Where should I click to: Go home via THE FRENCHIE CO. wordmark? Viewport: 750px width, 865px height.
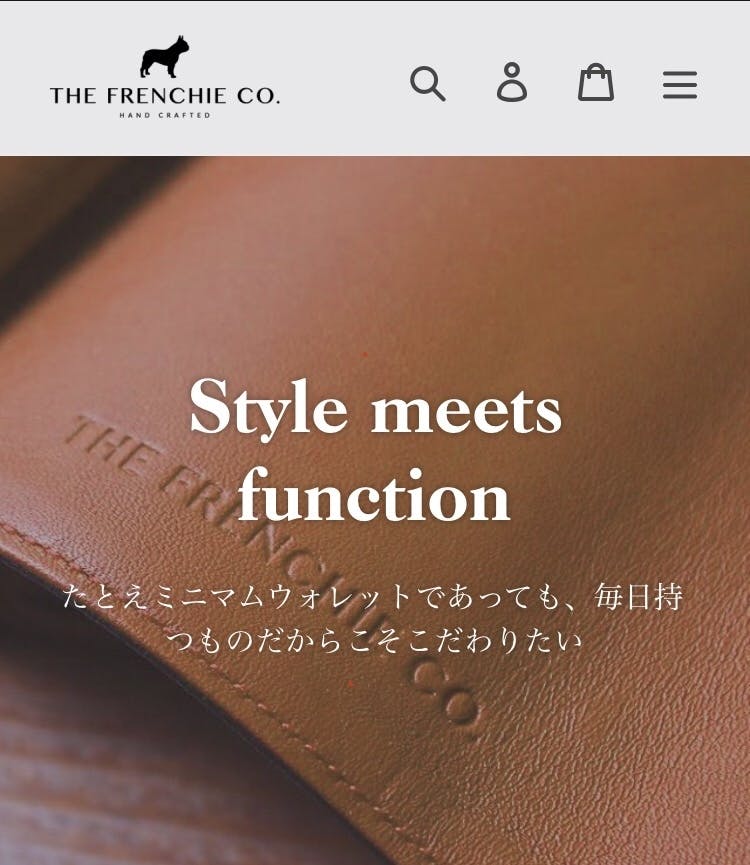pos(165,95)
